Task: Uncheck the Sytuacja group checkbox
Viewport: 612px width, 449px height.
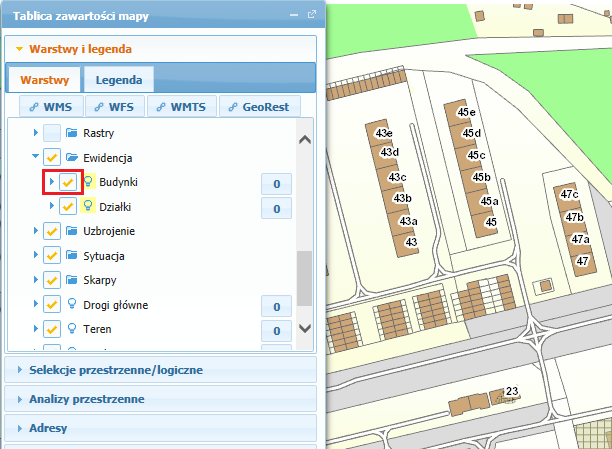Action: [52, 255]
